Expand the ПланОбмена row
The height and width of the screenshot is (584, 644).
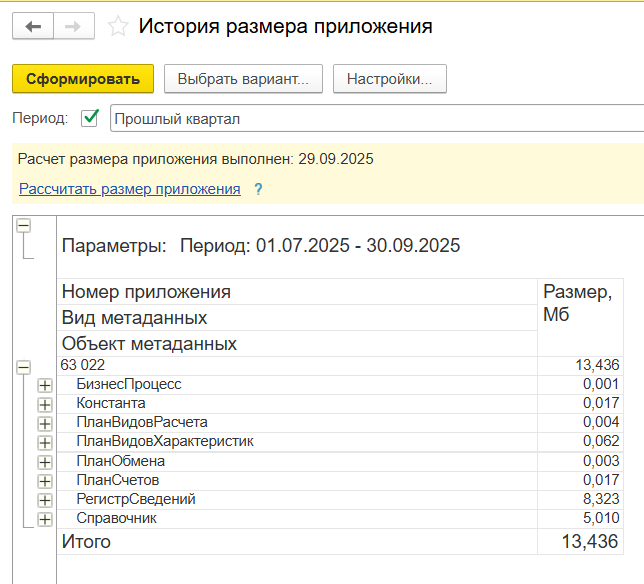click(44, 462)
